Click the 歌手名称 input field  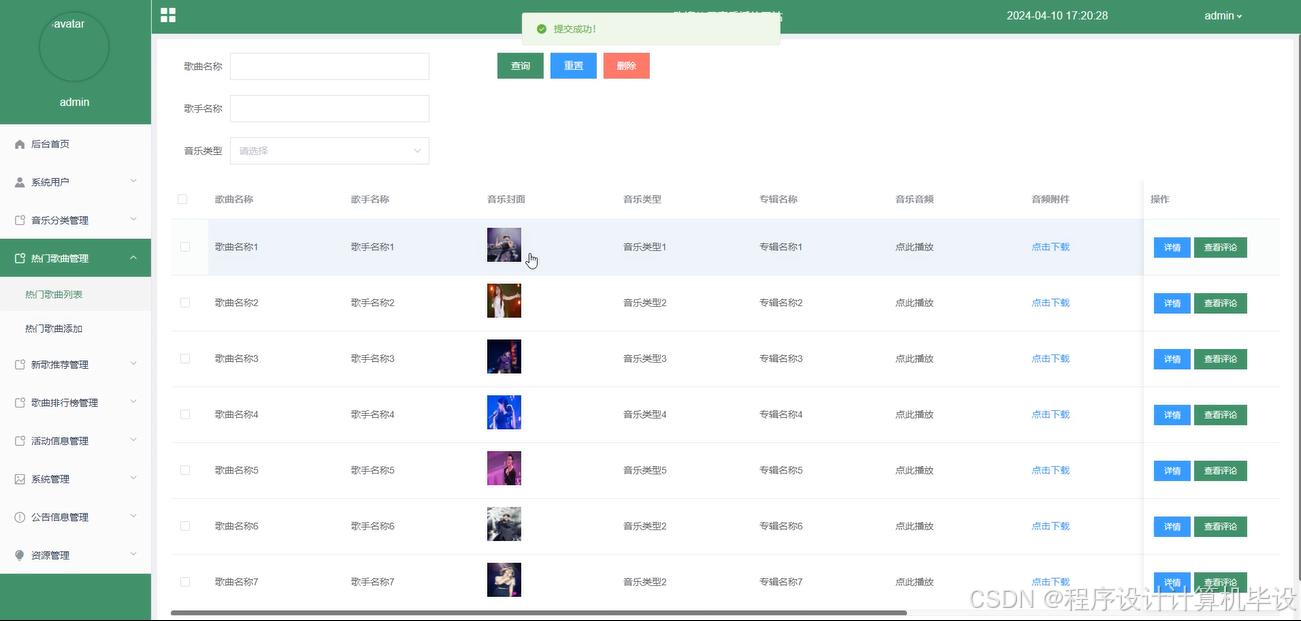pyautogui.click(x=329, y=108)
